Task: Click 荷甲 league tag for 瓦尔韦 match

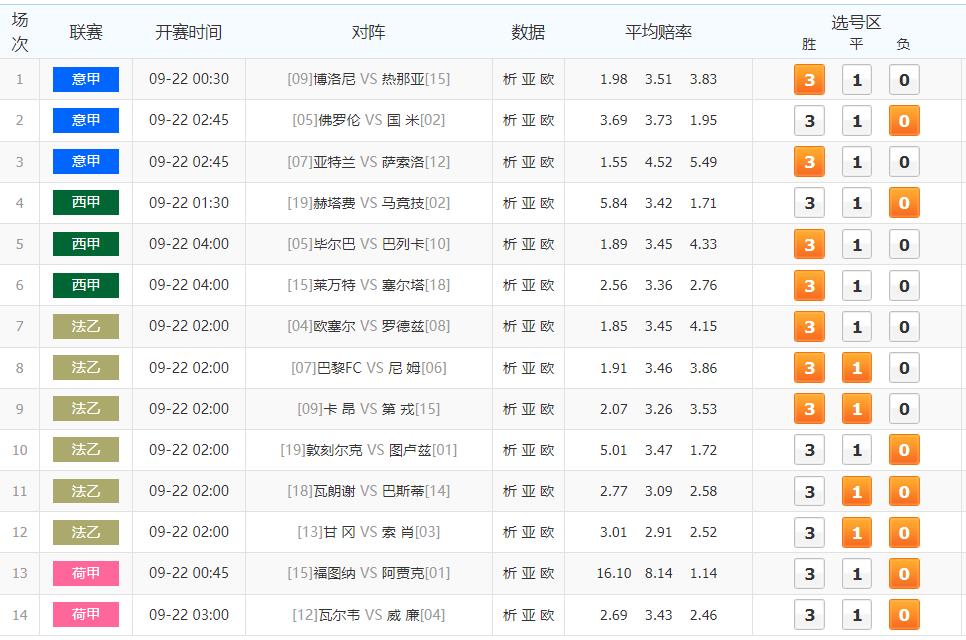Action: (86, 614)
